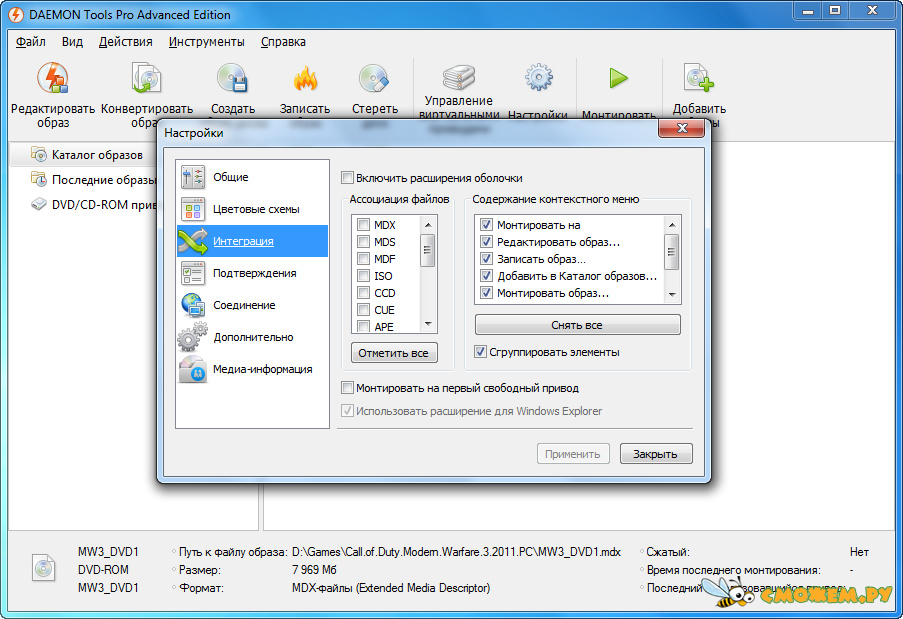Close the Настройки dialog with X

(681, 128)
